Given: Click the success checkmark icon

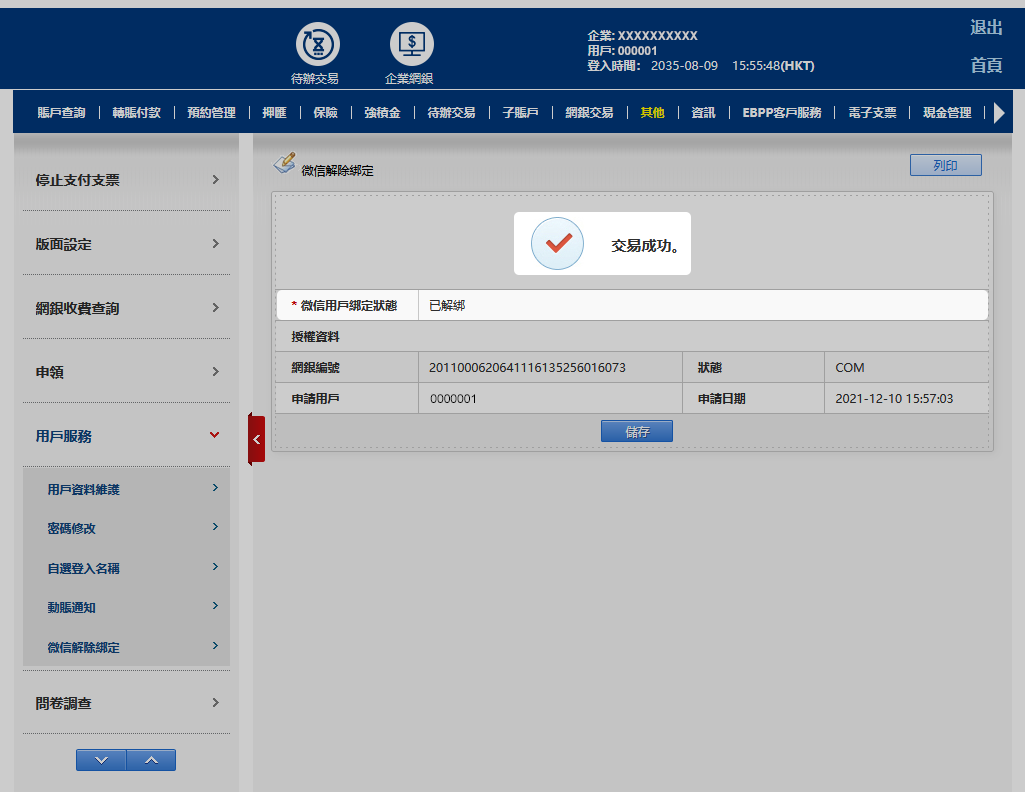Looking at the screenshot, I should tap(557, 243).
